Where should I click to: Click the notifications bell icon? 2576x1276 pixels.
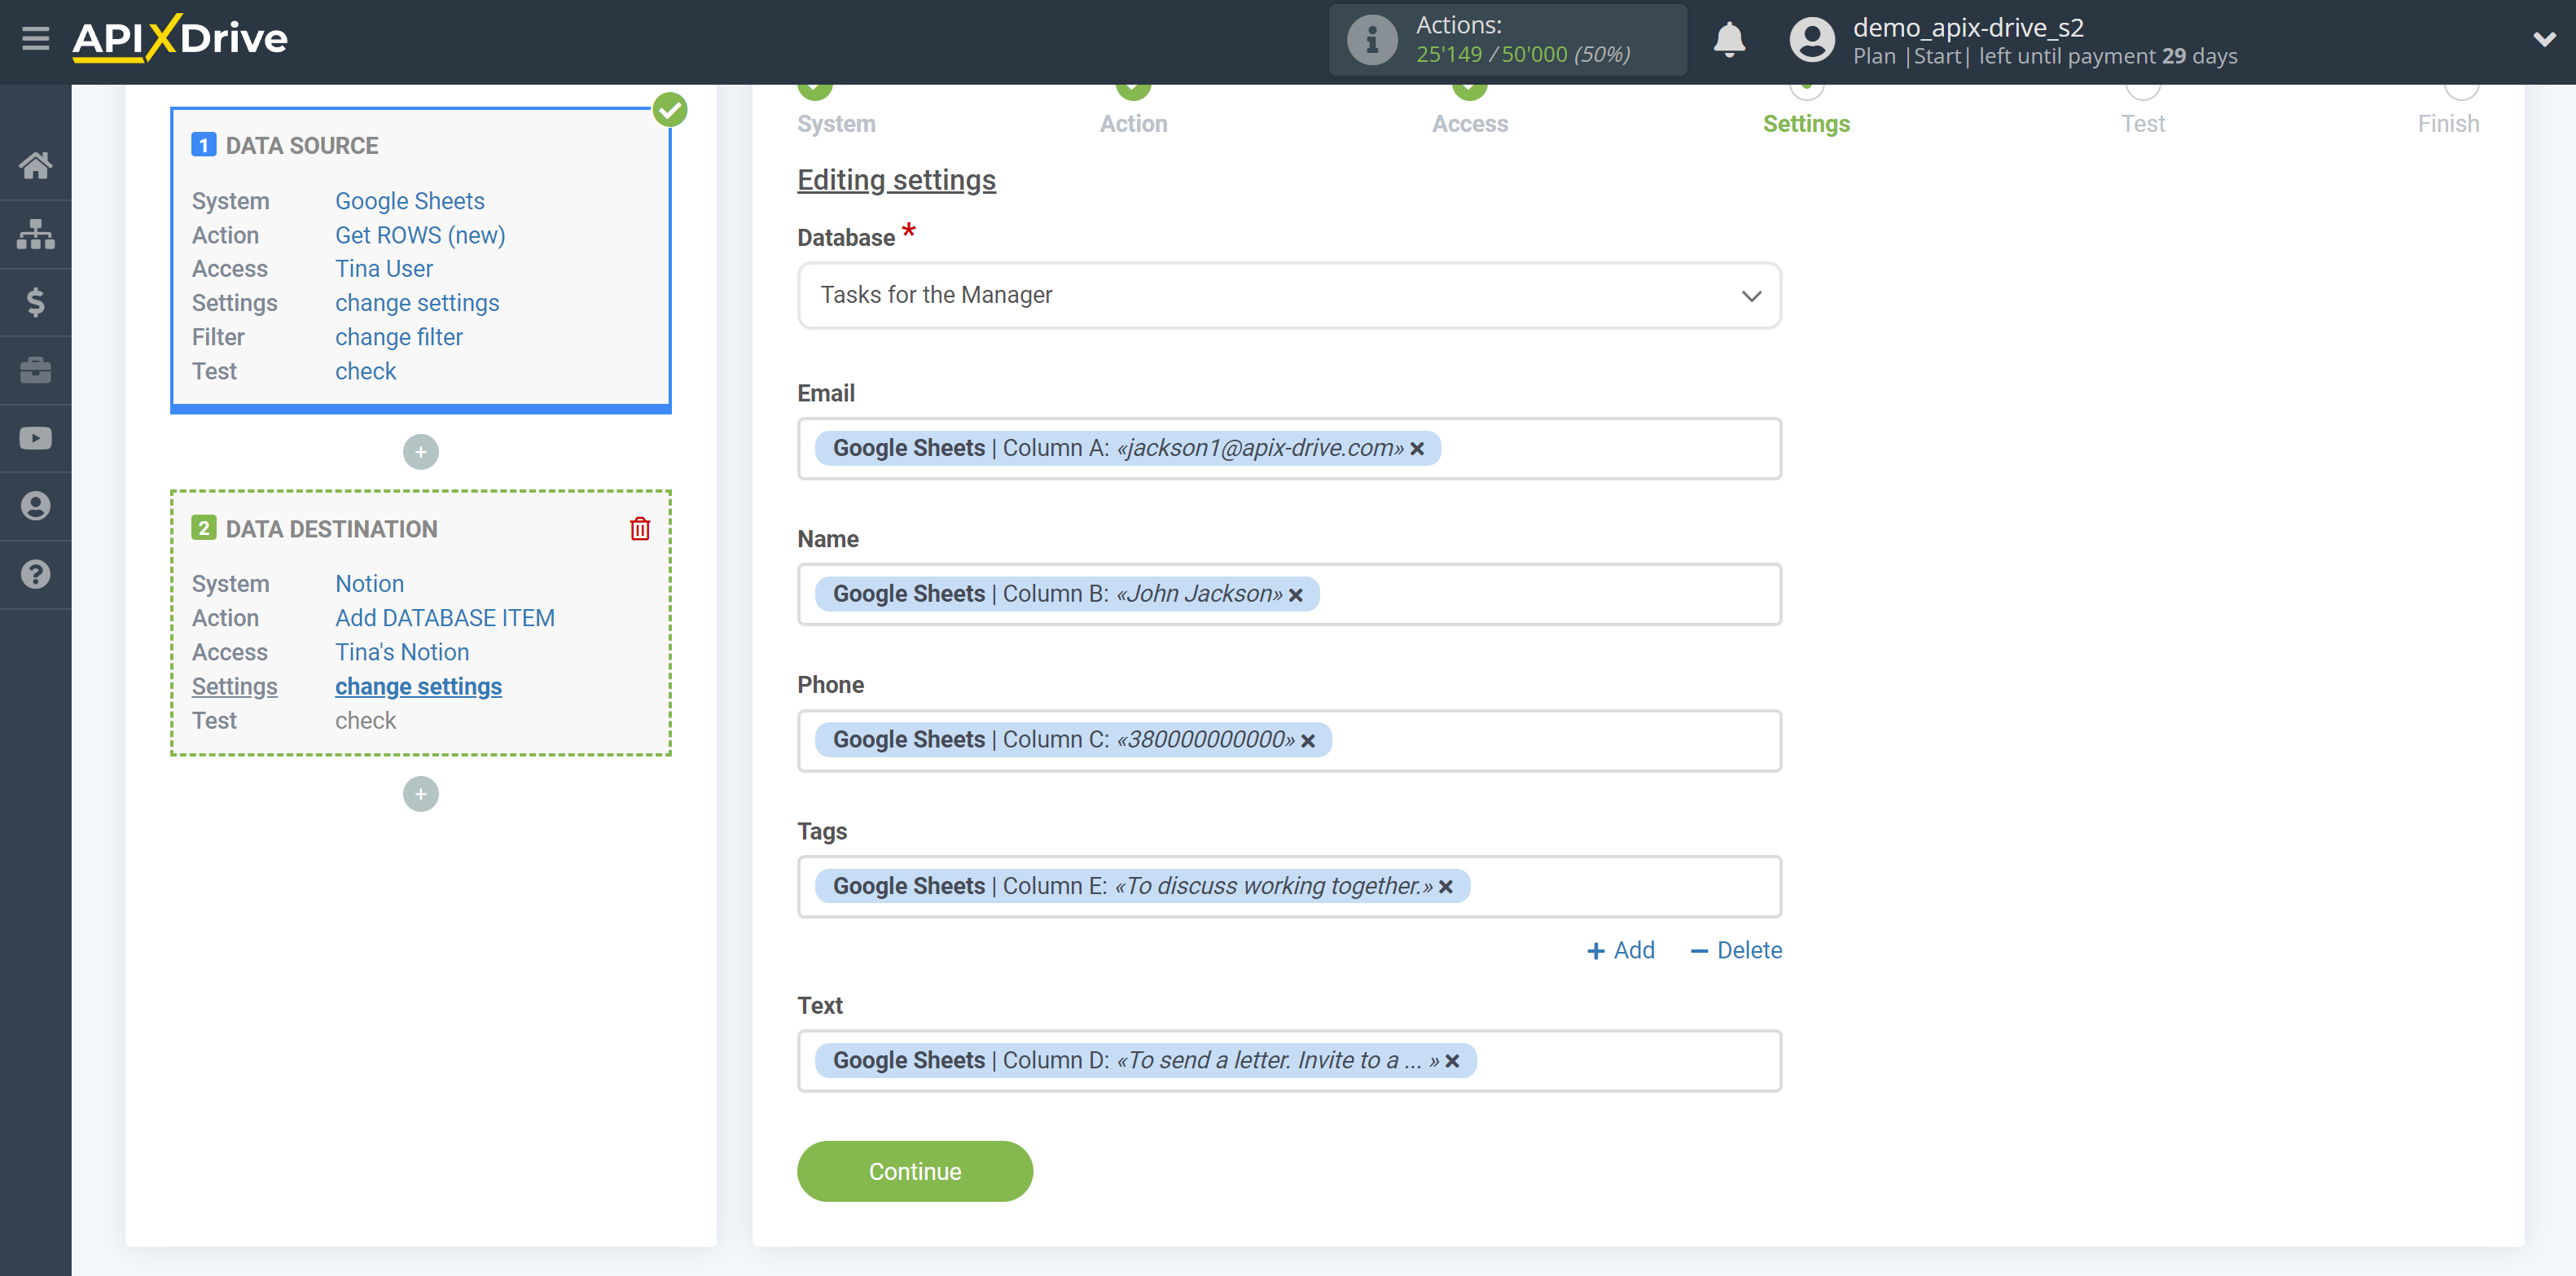tap(1729, 40)
